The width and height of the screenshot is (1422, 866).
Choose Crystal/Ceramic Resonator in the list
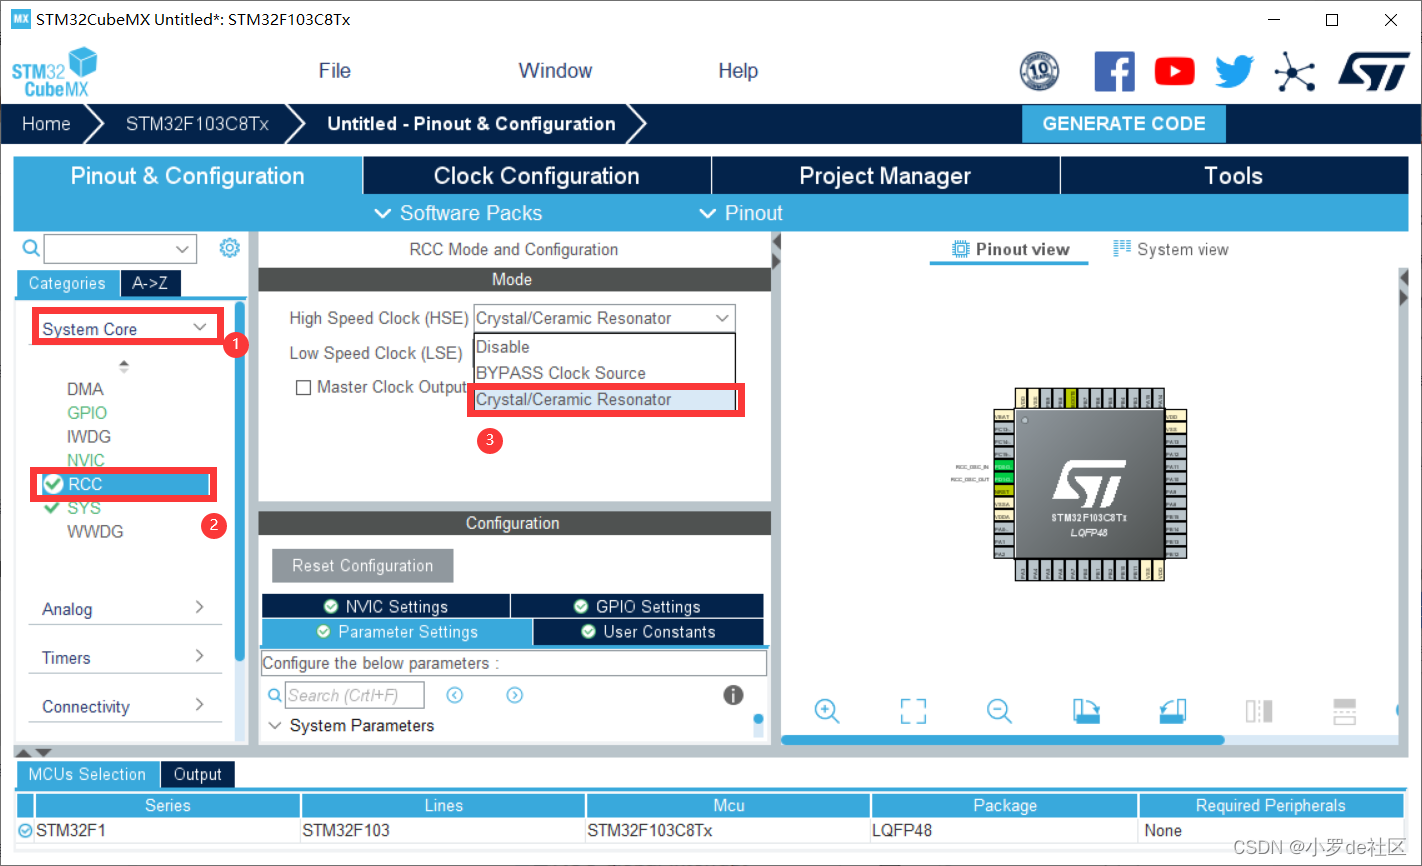[x=604, y=399]
